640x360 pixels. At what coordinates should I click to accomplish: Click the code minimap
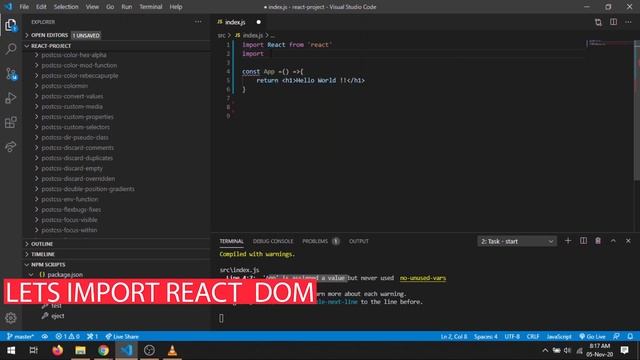[x=610, y=42]
